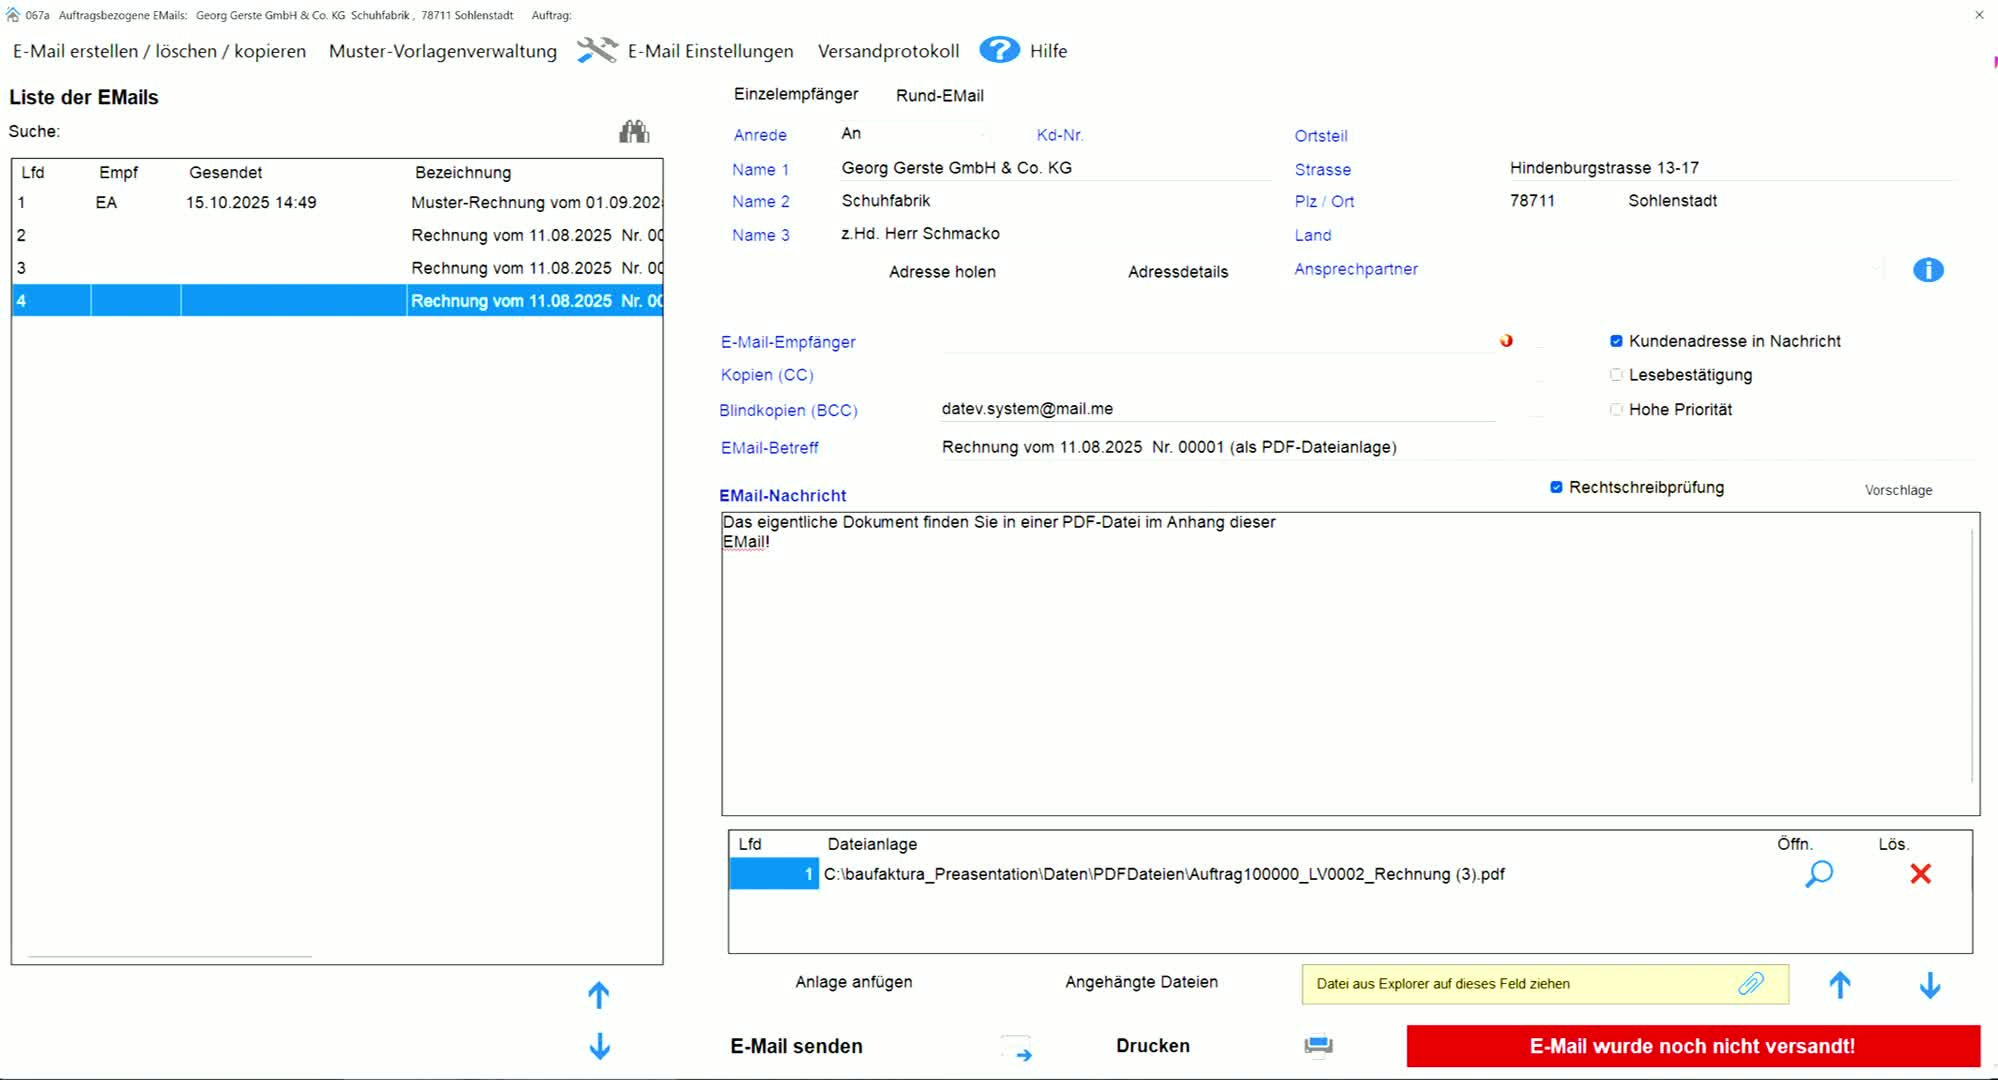Toggle Rechtschreibprüfung checkbox
Screen dimensions: 1998x1080
tap(1556, 487)
